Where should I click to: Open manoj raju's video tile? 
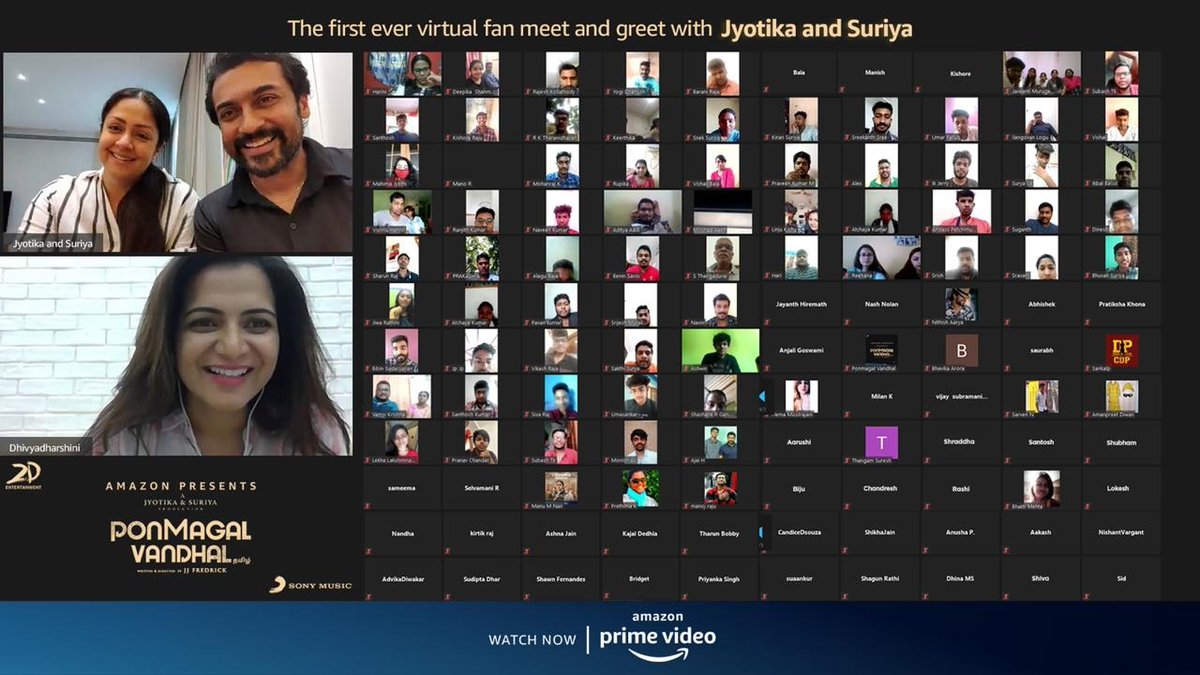tap(720, 489)
